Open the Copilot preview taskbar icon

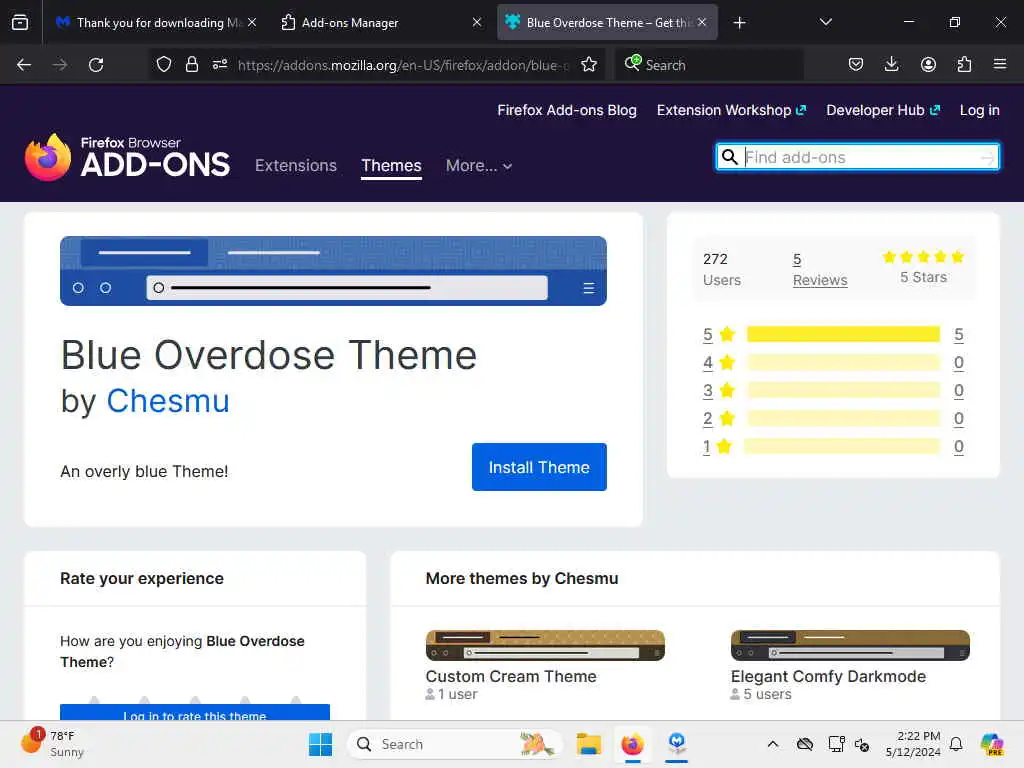[992, 744]
